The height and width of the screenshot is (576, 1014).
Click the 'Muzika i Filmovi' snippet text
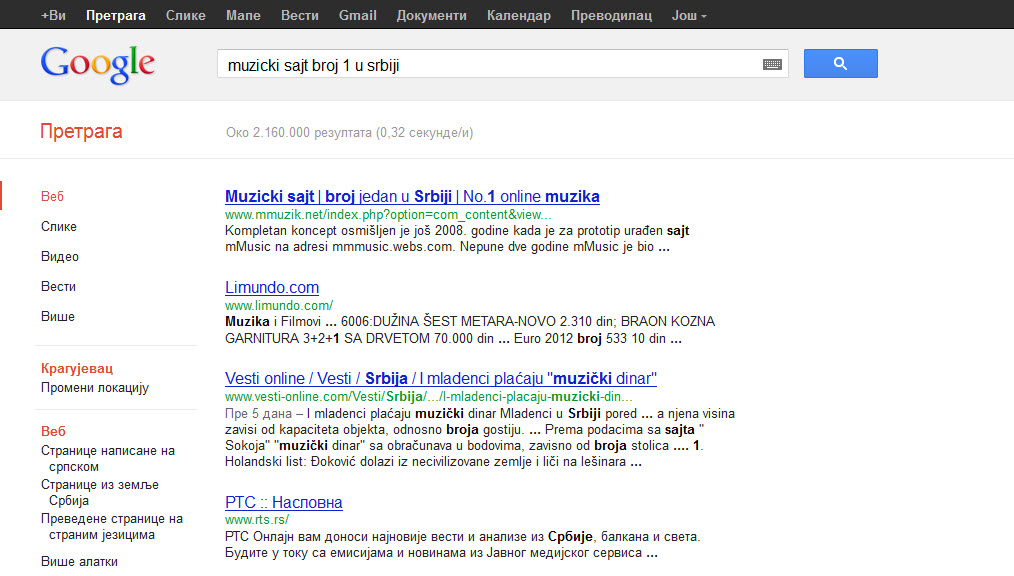pyautogui.click(x=470, y=330)
